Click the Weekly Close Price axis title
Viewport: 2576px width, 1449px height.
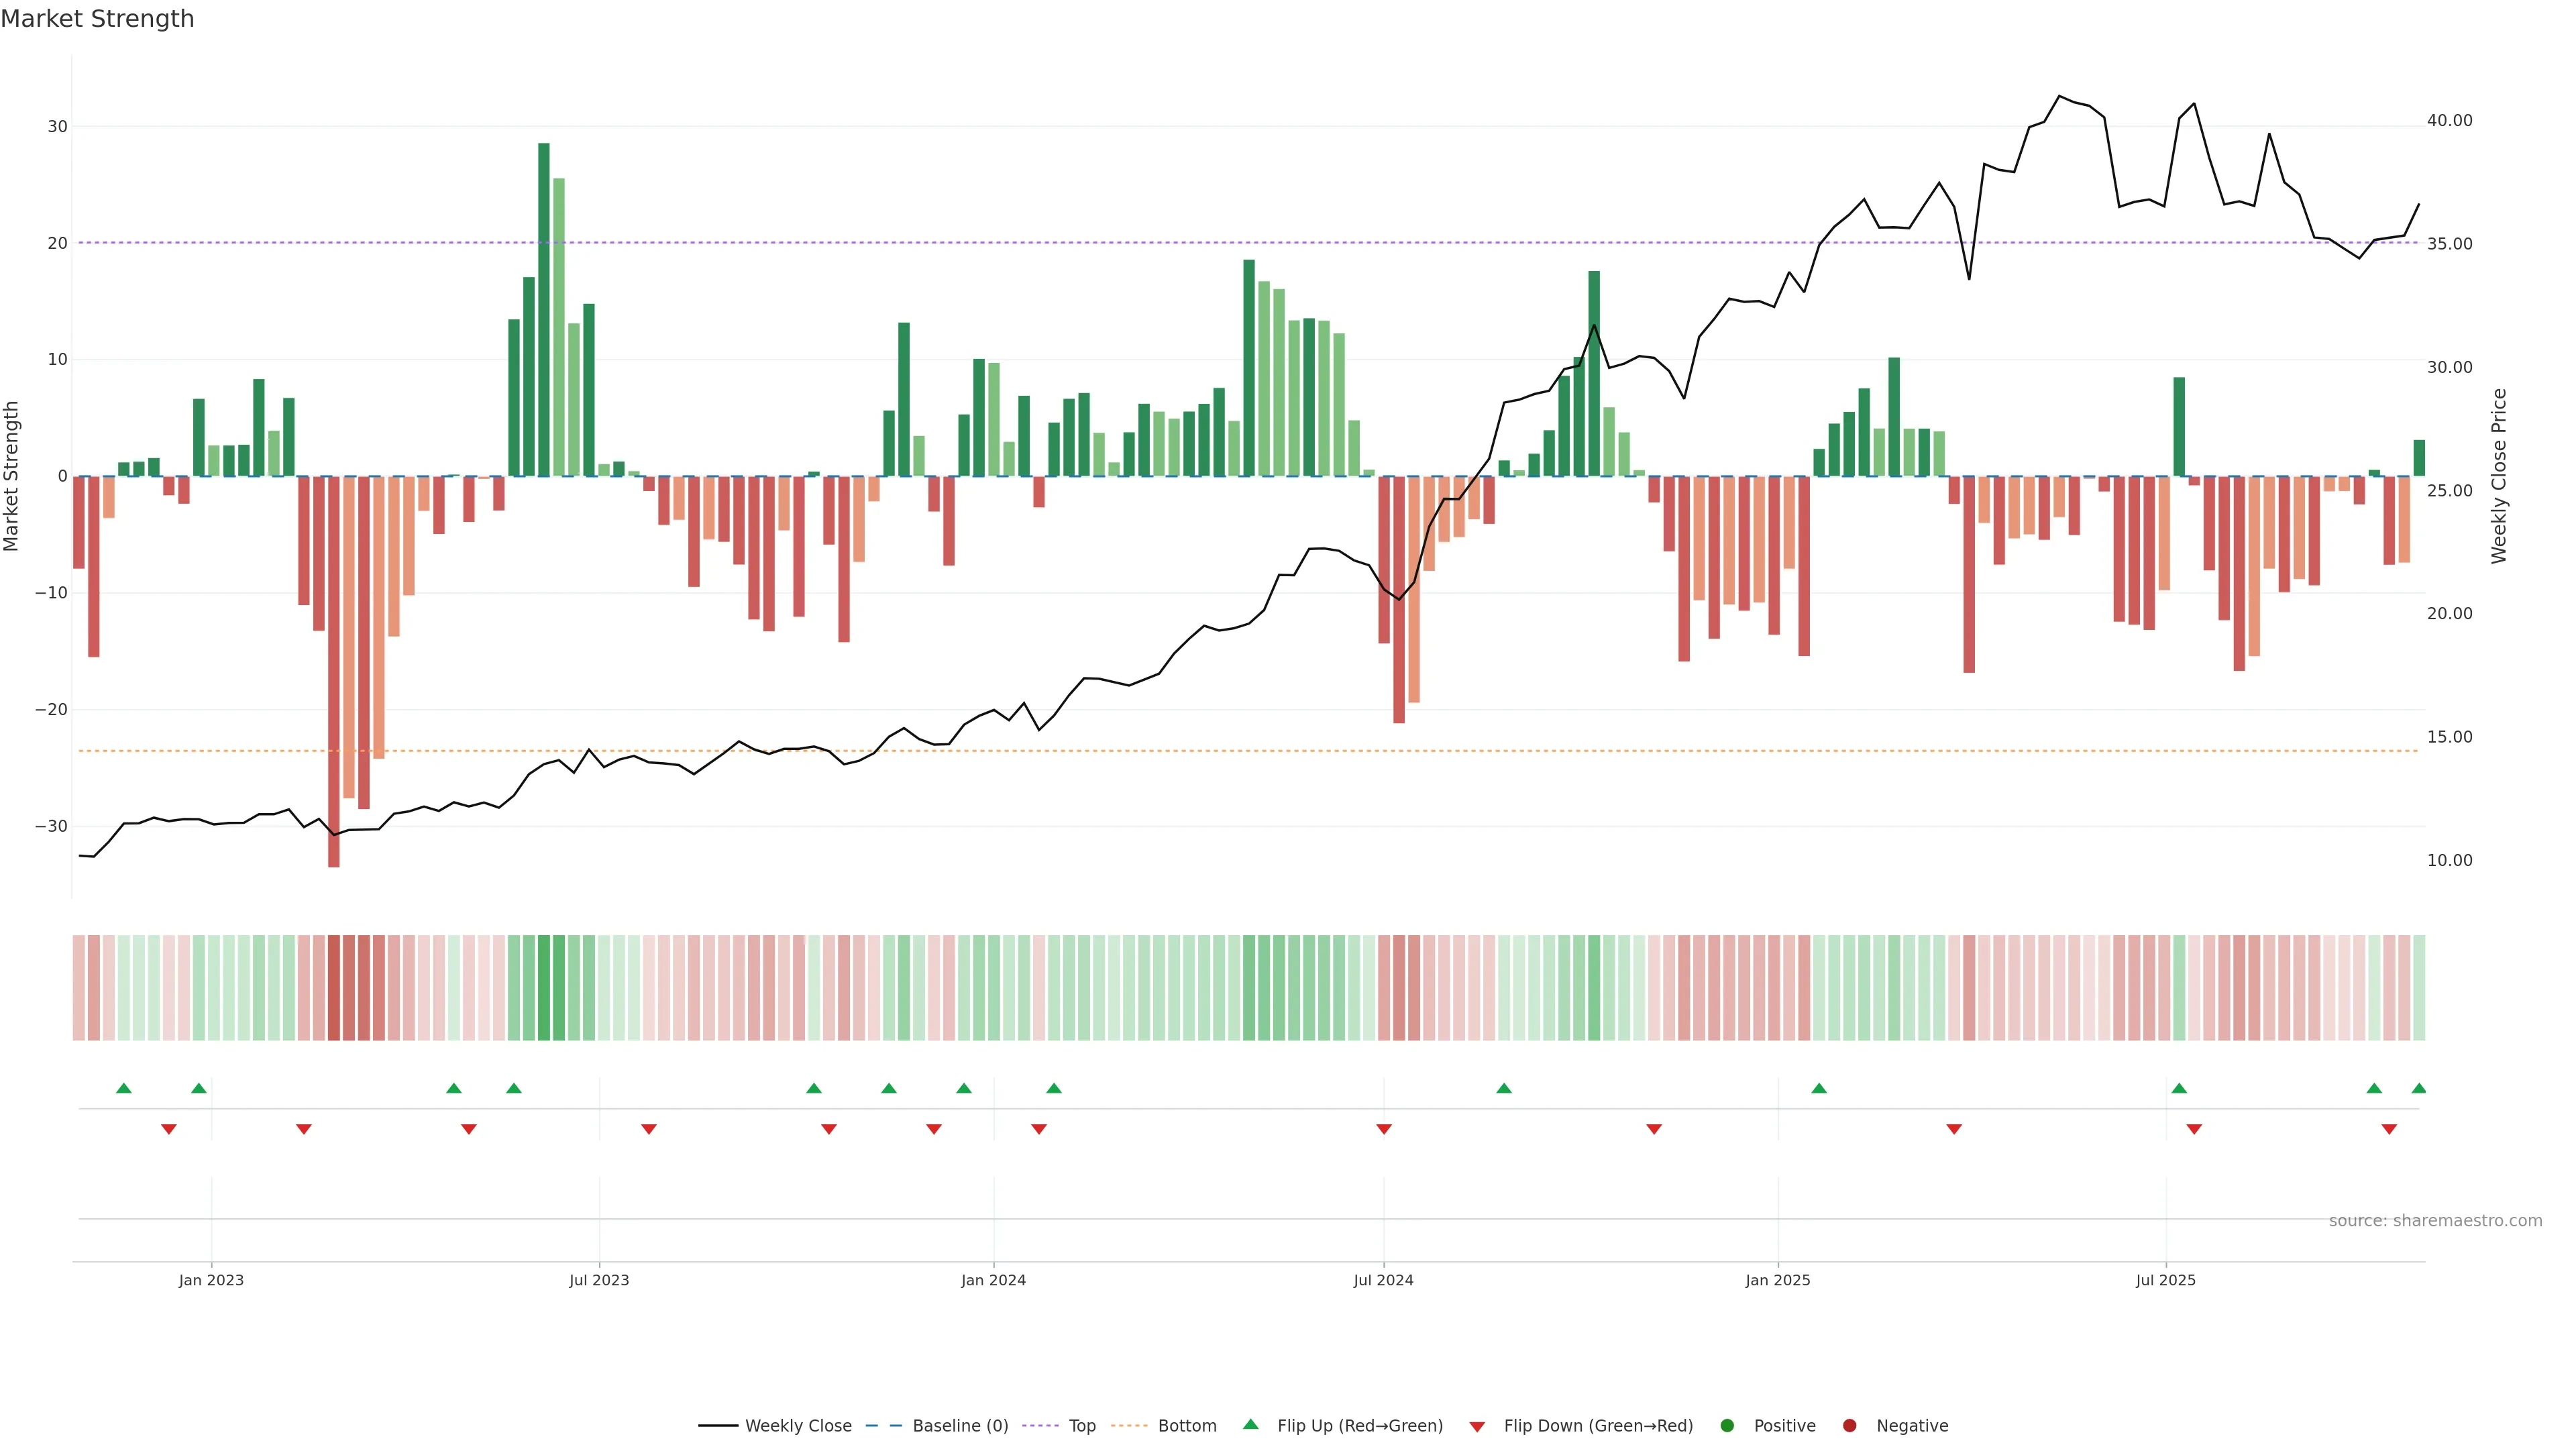2499,476
